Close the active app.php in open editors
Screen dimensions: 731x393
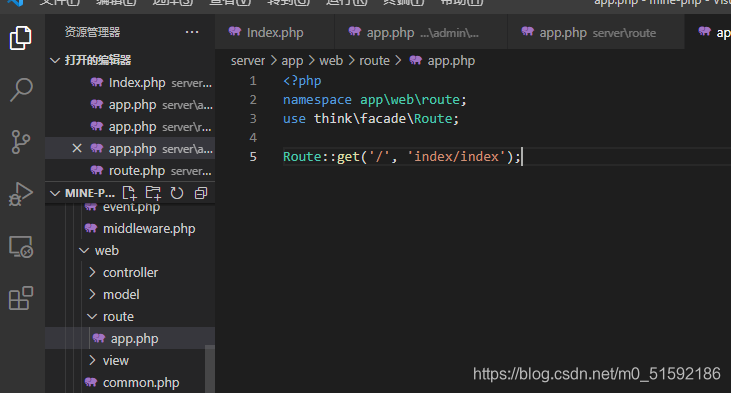pyautogui.click(x=77, y=148)
